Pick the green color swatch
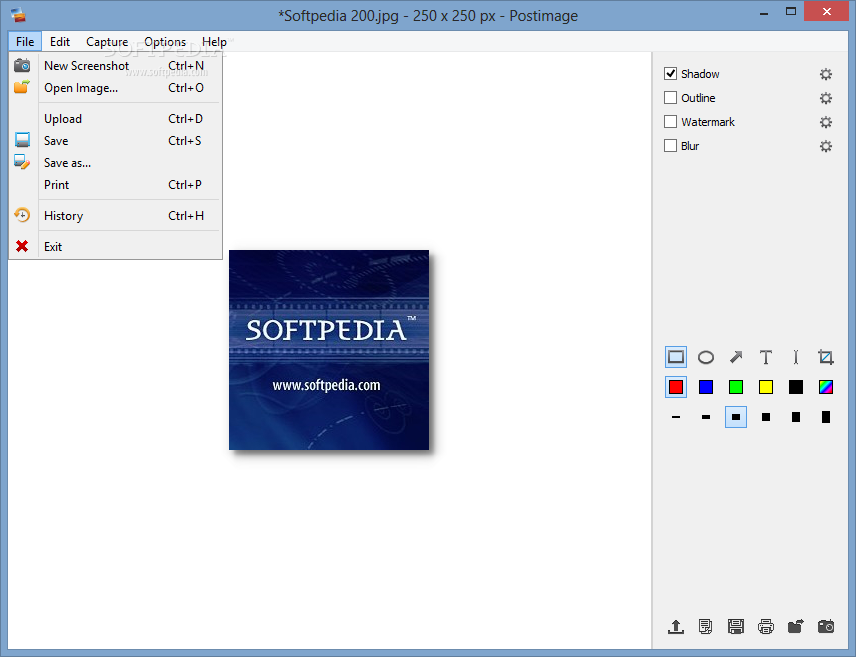The height and width of the screenshot is (657, 856). (x=736, y=387)
